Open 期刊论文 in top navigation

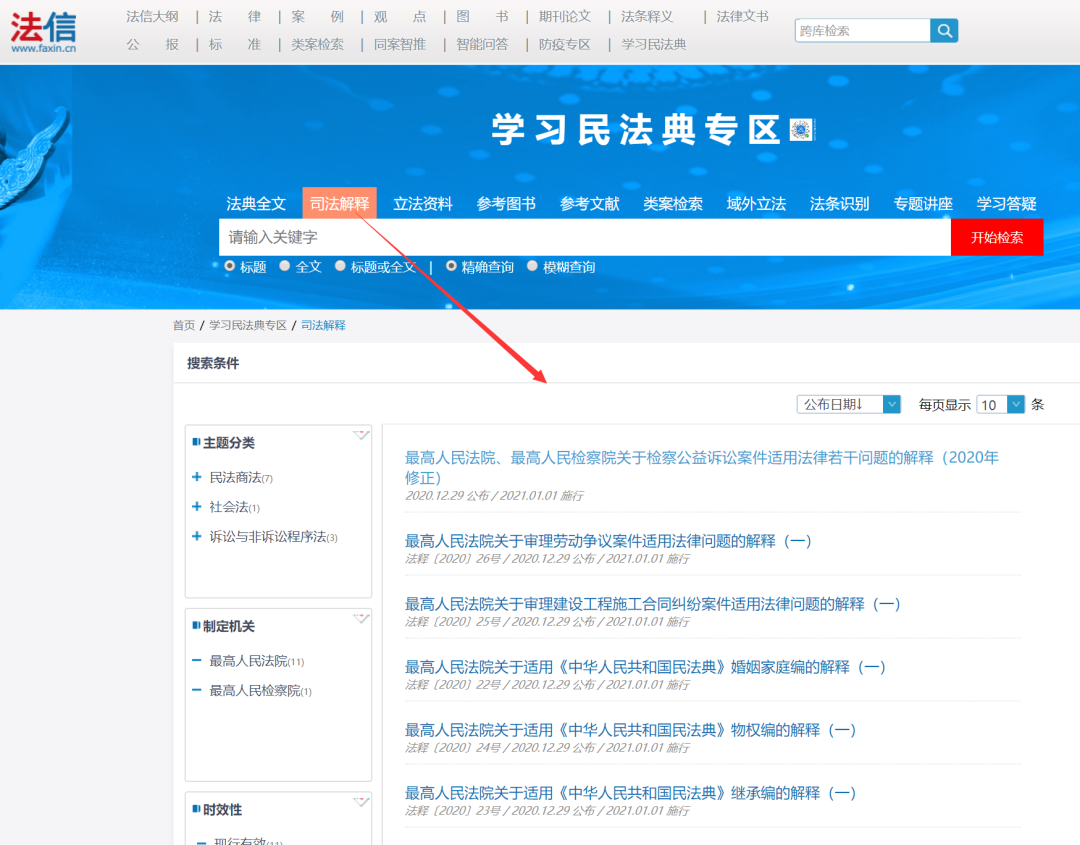point(565,17)
